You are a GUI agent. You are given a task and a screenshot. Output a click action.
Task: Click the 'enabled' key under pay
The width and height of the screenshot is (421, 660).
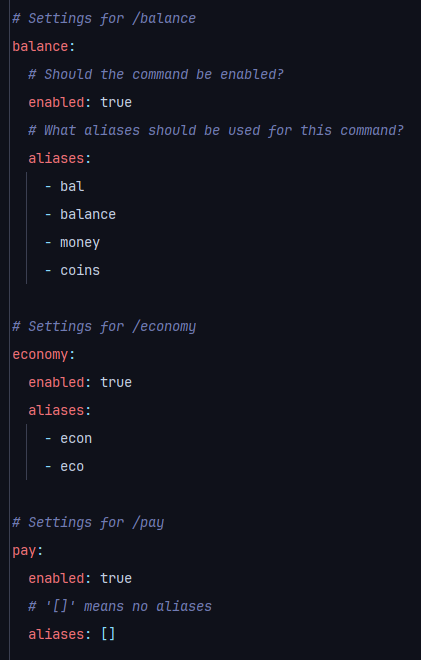56,578
